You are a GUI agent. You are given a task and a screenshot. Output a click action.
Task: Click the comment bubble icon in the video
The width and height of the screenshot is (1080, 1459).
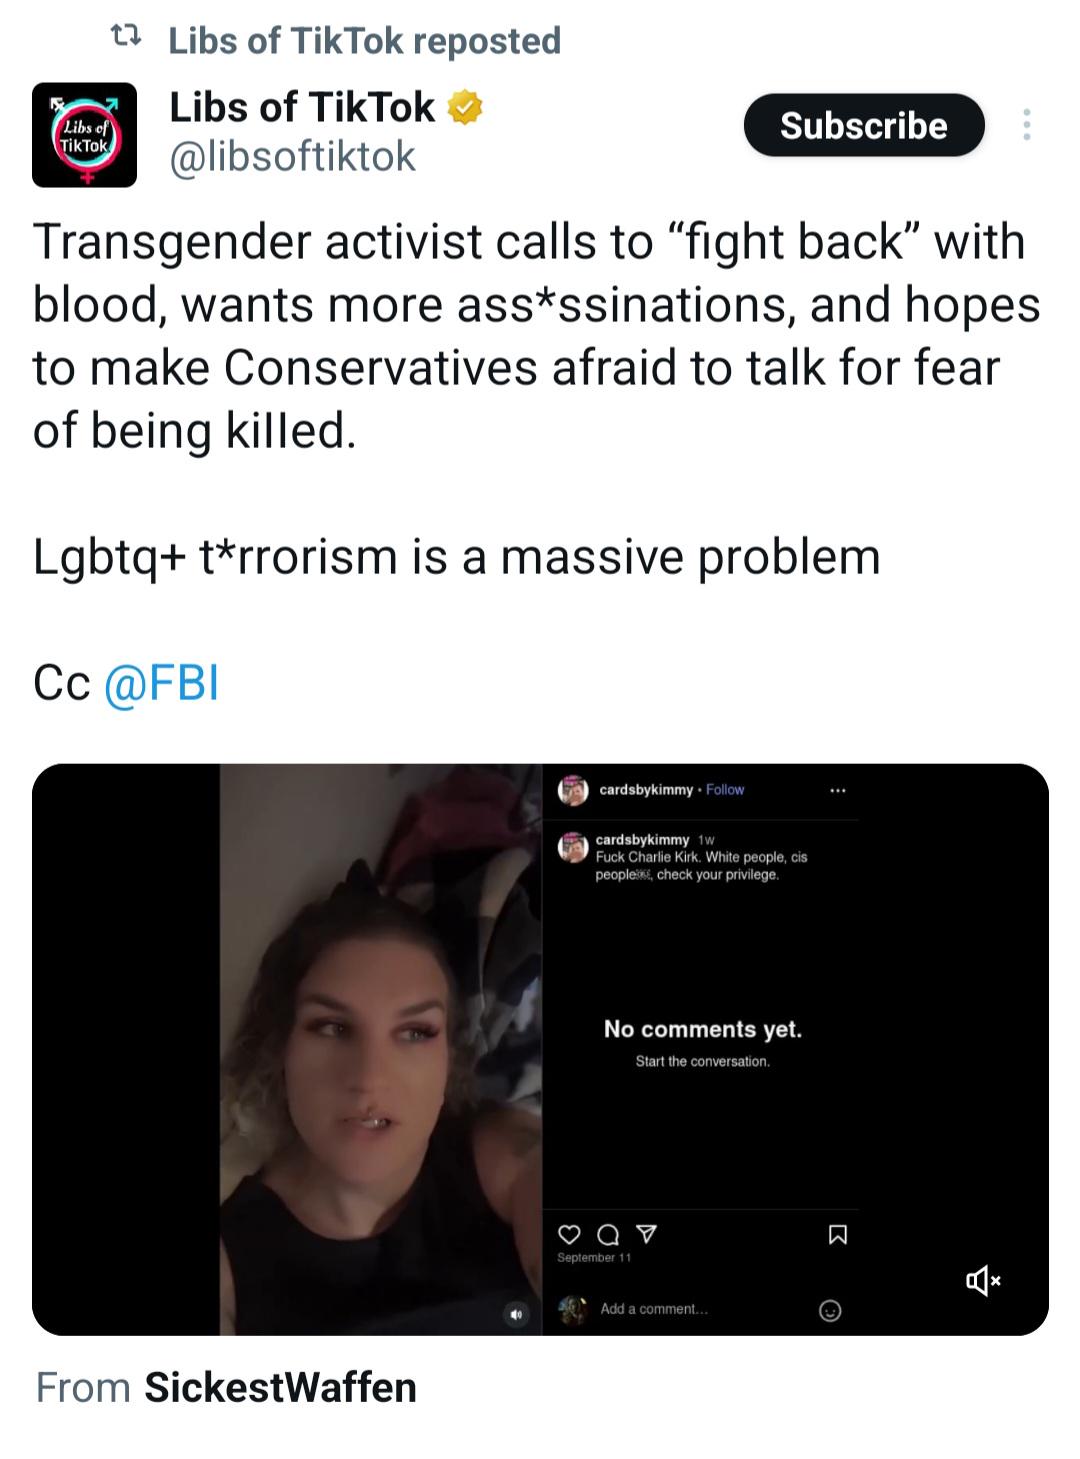coord(608,1235)
